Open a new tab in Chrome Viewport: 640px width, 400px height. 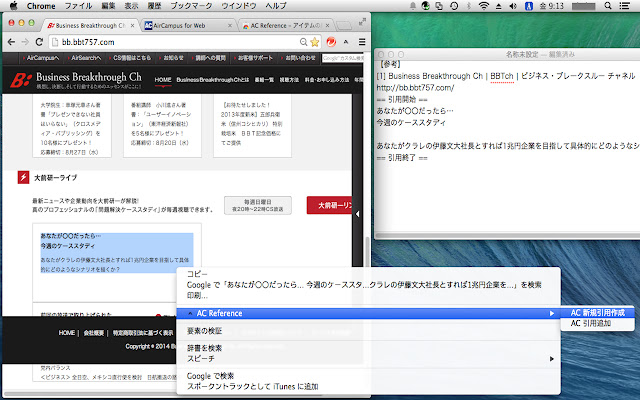[344, 25]
